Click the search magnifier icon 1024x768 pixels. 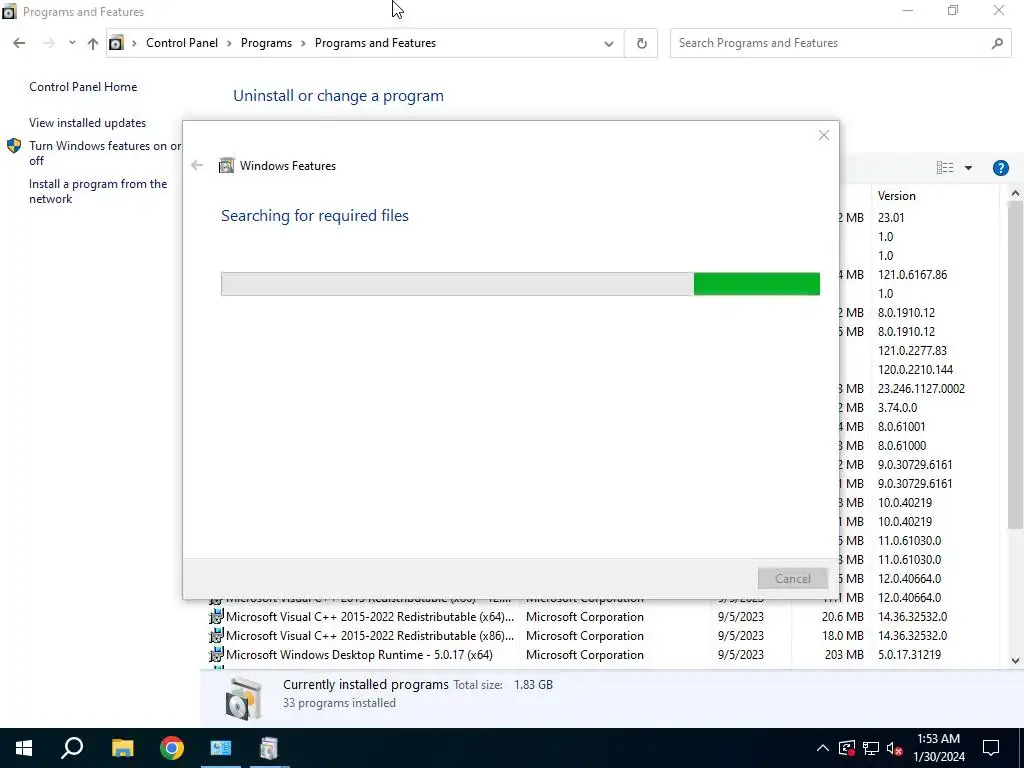tap(997, 43)
